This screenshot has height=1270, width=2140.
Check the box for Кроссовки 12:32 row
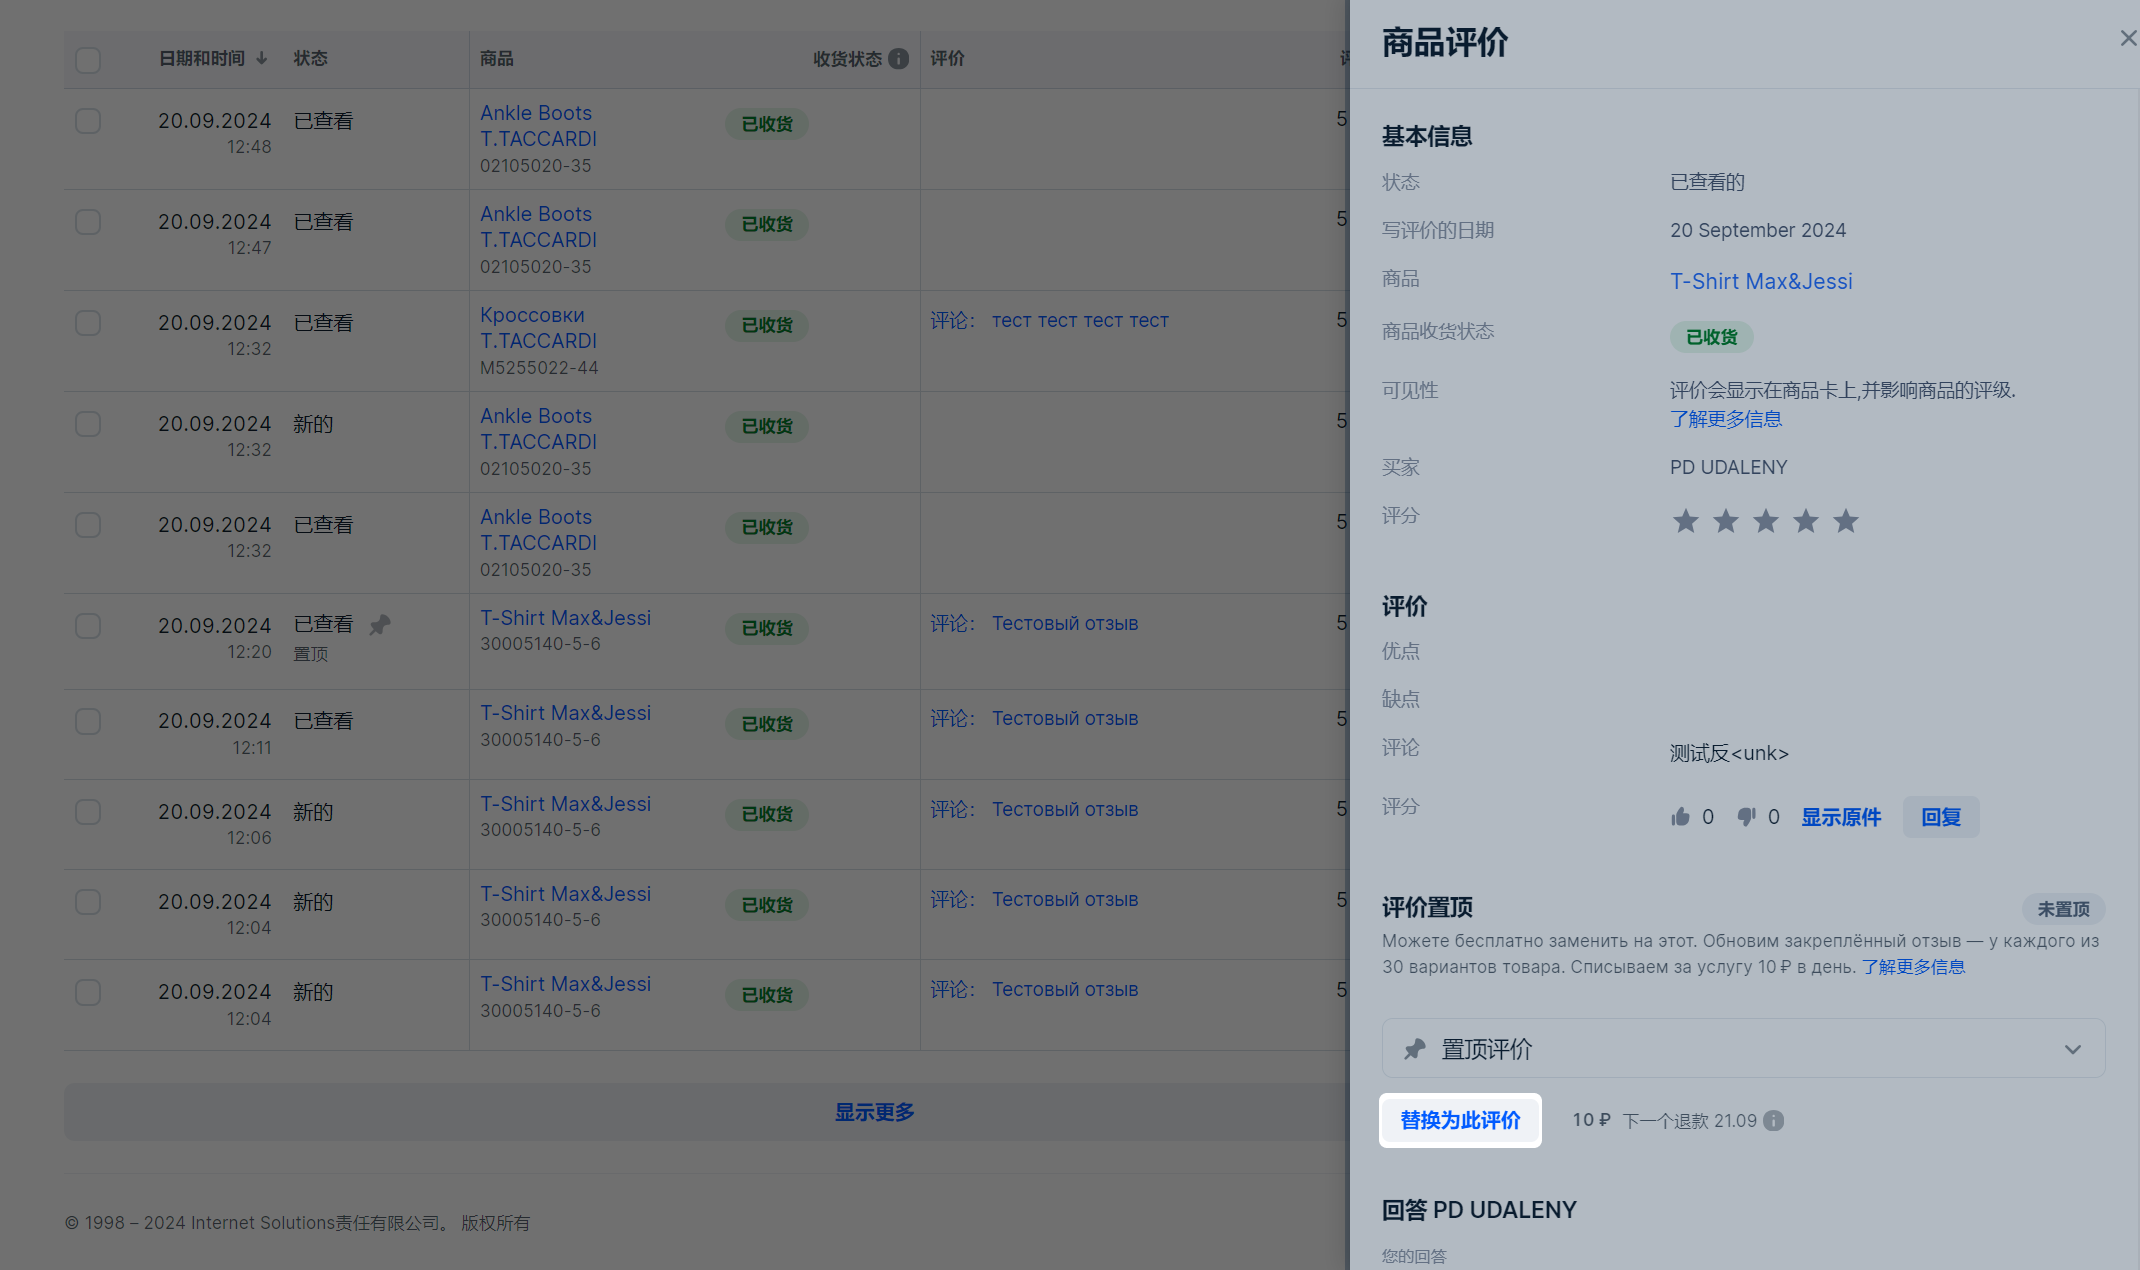(88, 323)
